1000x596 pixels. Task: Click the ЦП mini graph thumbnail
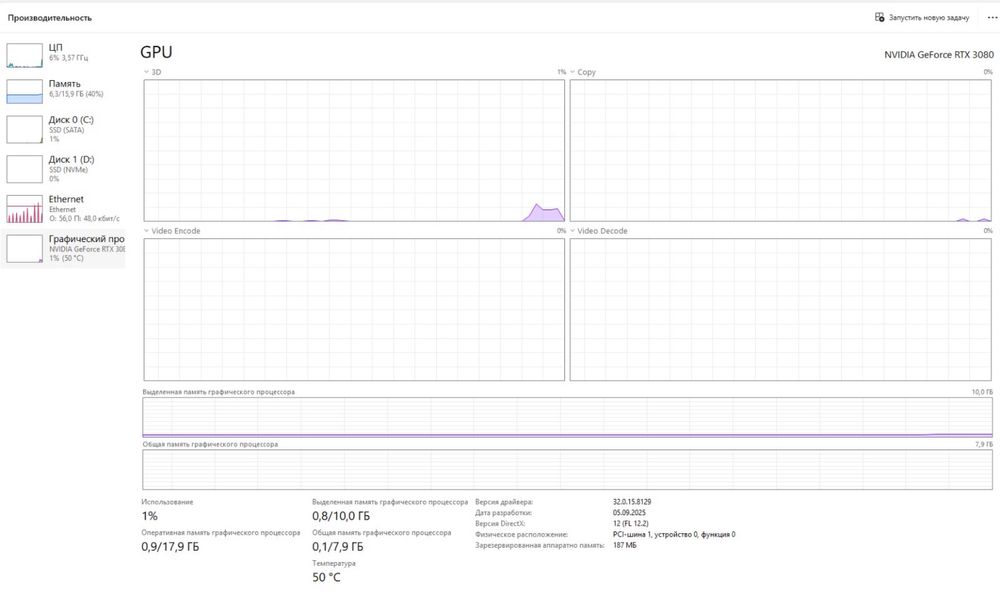[24, 55]
